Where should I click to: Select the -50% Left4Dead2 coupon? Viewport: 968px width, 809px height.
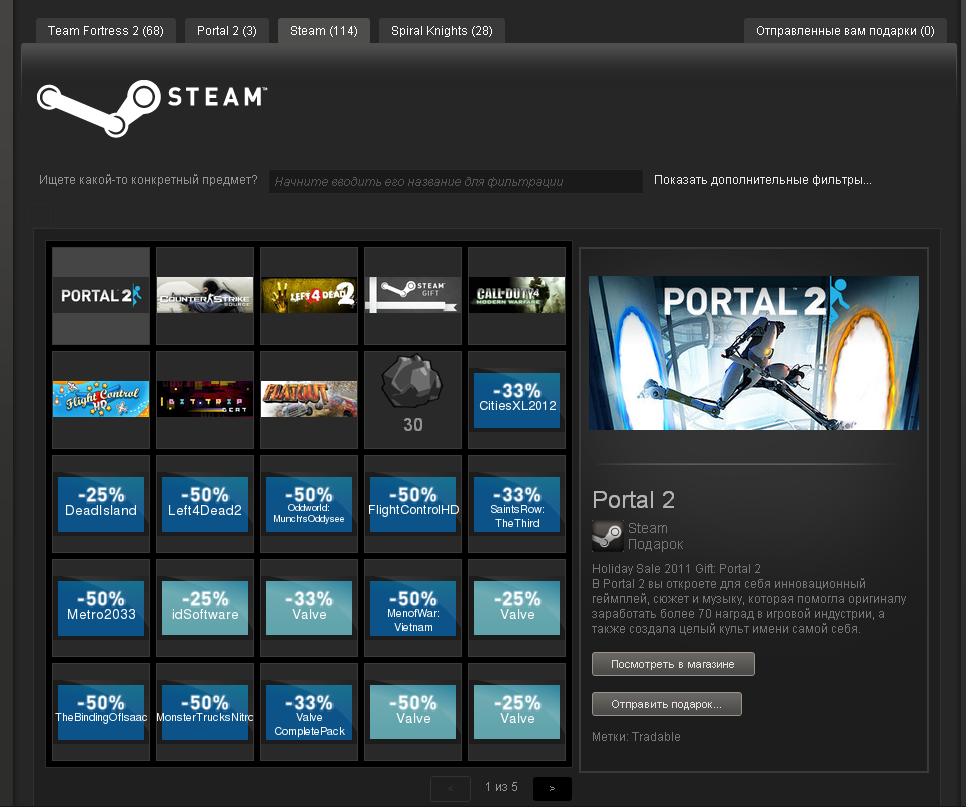point(205,504)
